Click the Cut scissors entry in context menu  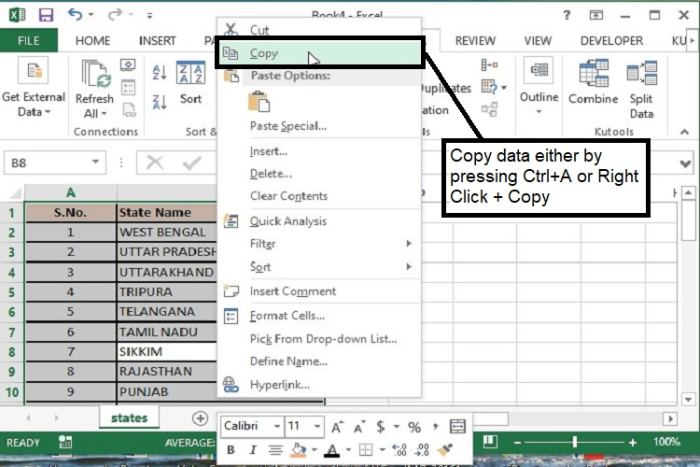tap(319, 30)
